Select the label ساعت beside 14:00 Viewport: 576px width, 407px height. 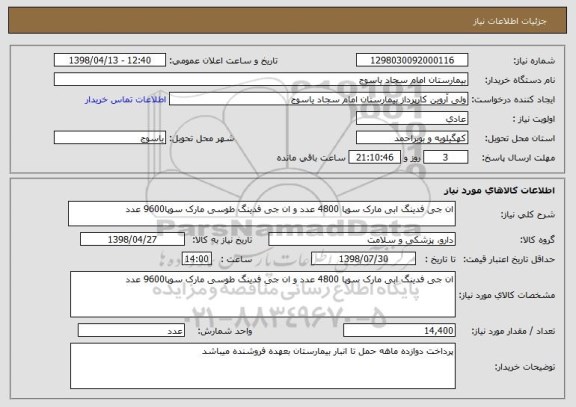click(236, 259)
